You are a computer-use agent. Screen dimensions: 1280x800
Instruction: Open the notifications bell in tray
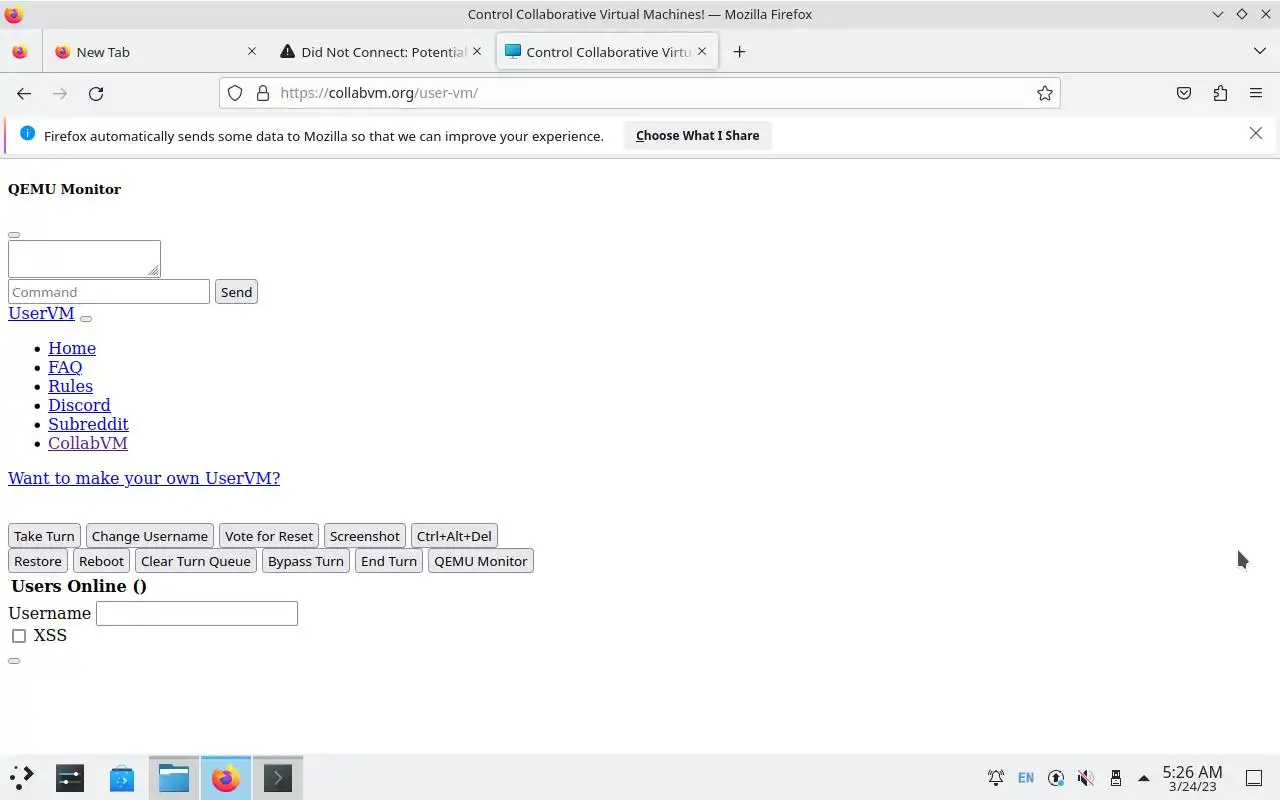(x=996, y=778)
